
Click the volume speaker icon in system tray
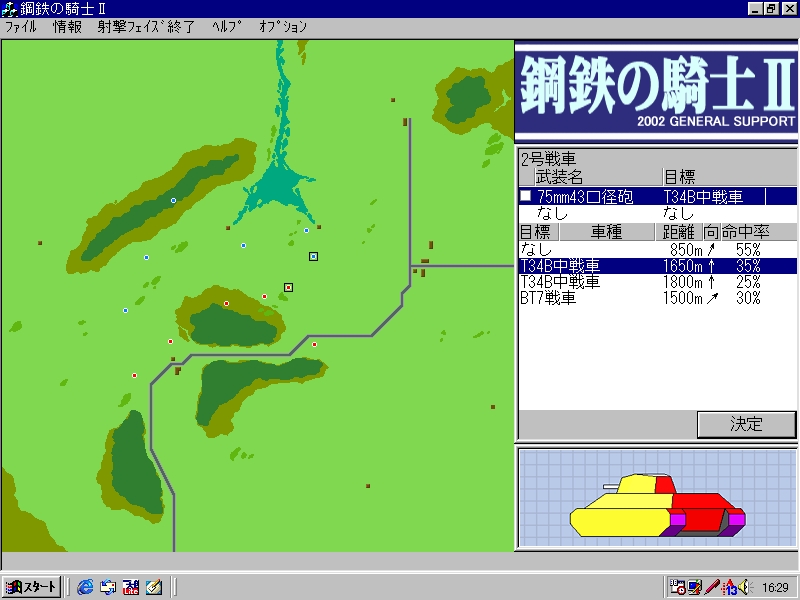coord(744,586)
